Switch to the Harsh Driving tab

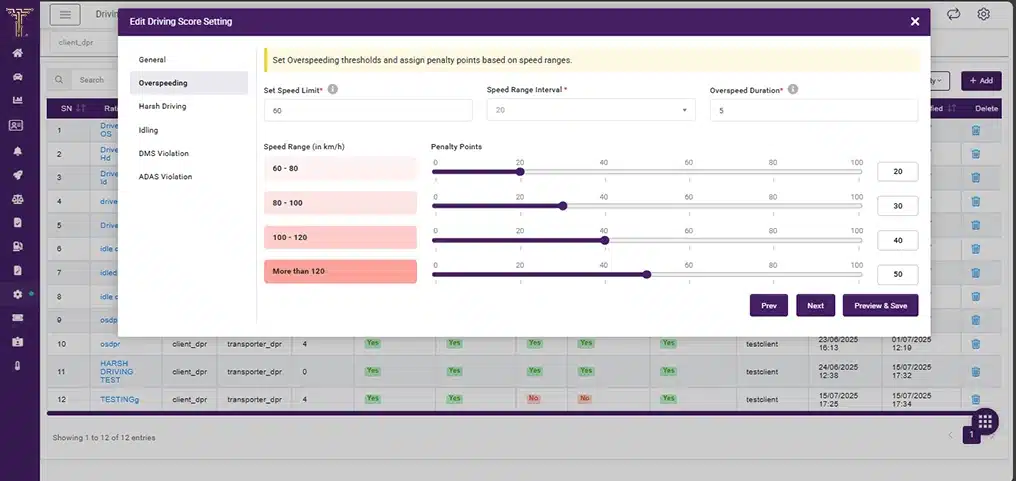click(x=163, y=106)
